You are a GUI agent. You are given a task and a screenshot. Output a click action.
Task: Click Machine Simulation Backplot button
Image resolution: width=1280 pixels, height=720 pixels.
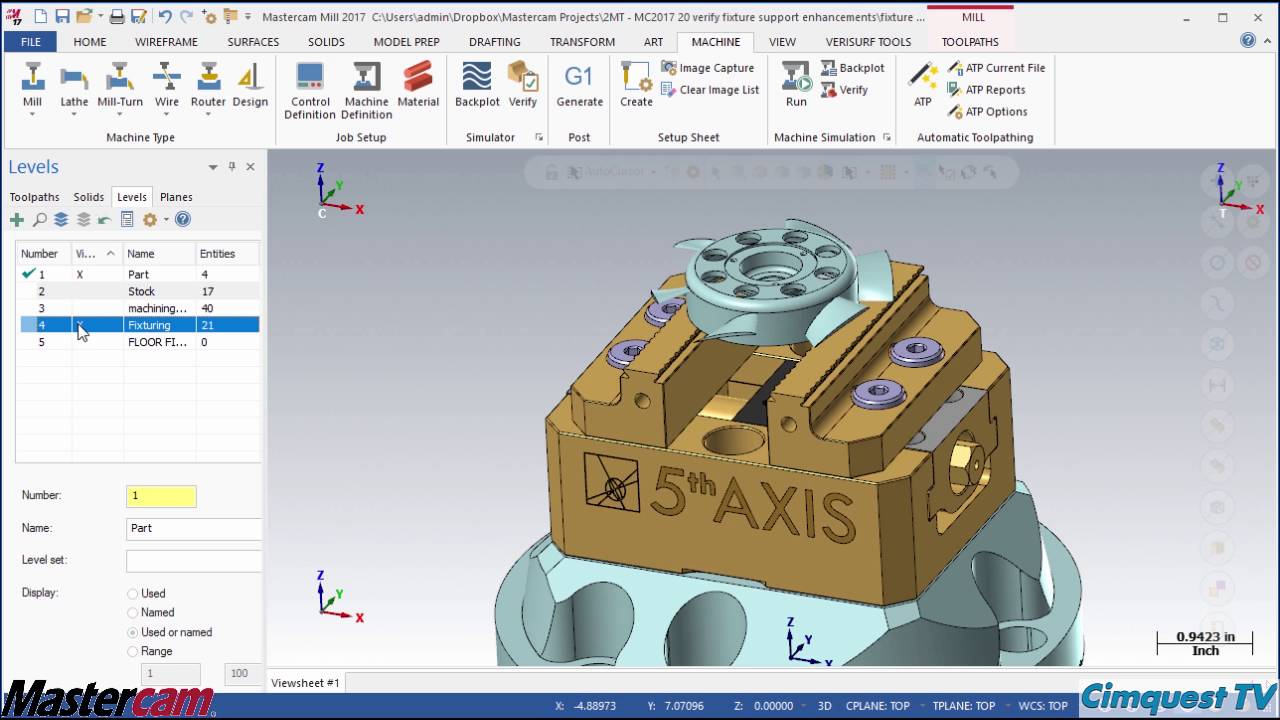click(853, 68)
